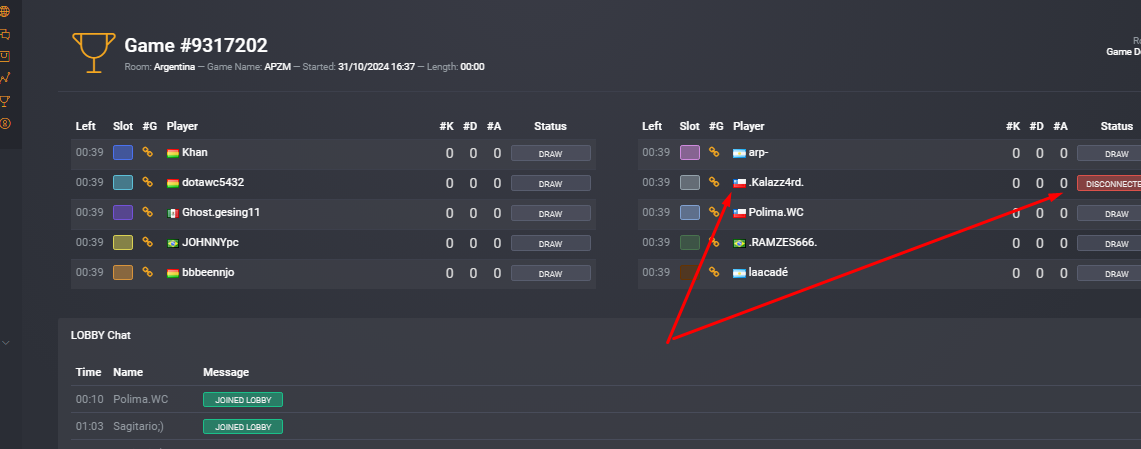Click the link icon beside Khan
Image resolution: width=1141 pixels, height=449 pixels.
pos(148,152)
